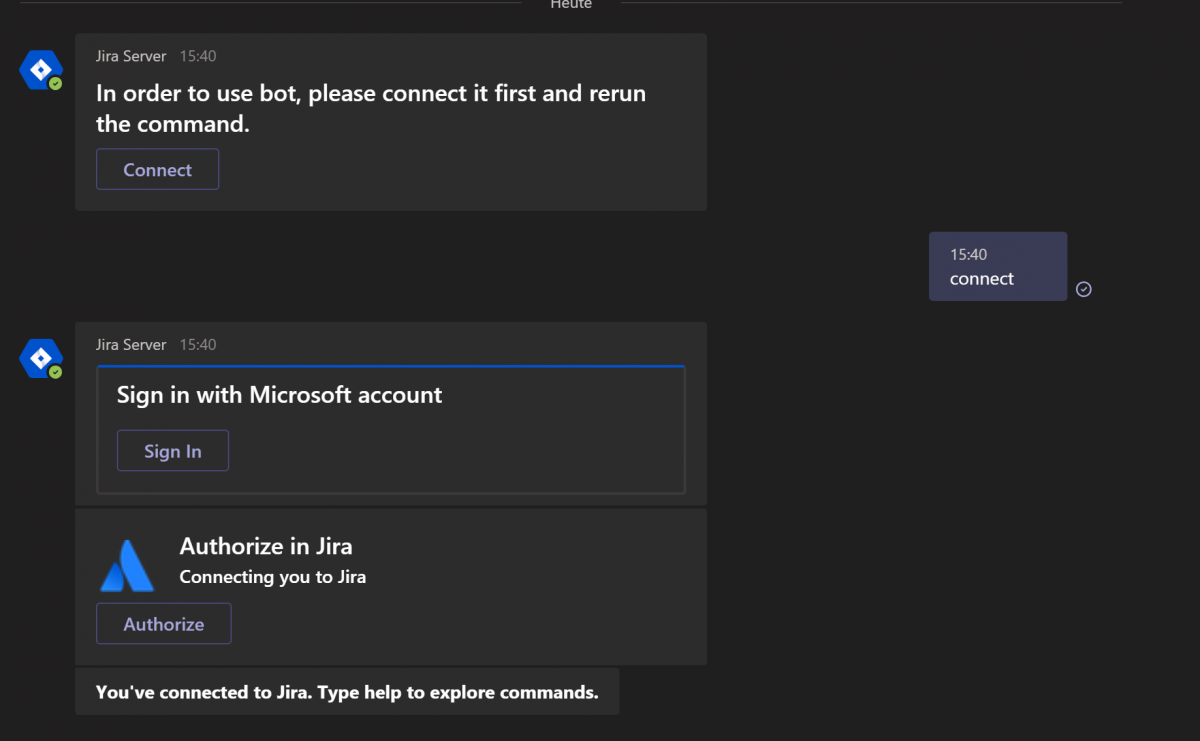The height and width of the screenshot is (741, 1200).
Task: Click the "Sign in with Microsoft account" heading
Action: [x=280, y=395]
